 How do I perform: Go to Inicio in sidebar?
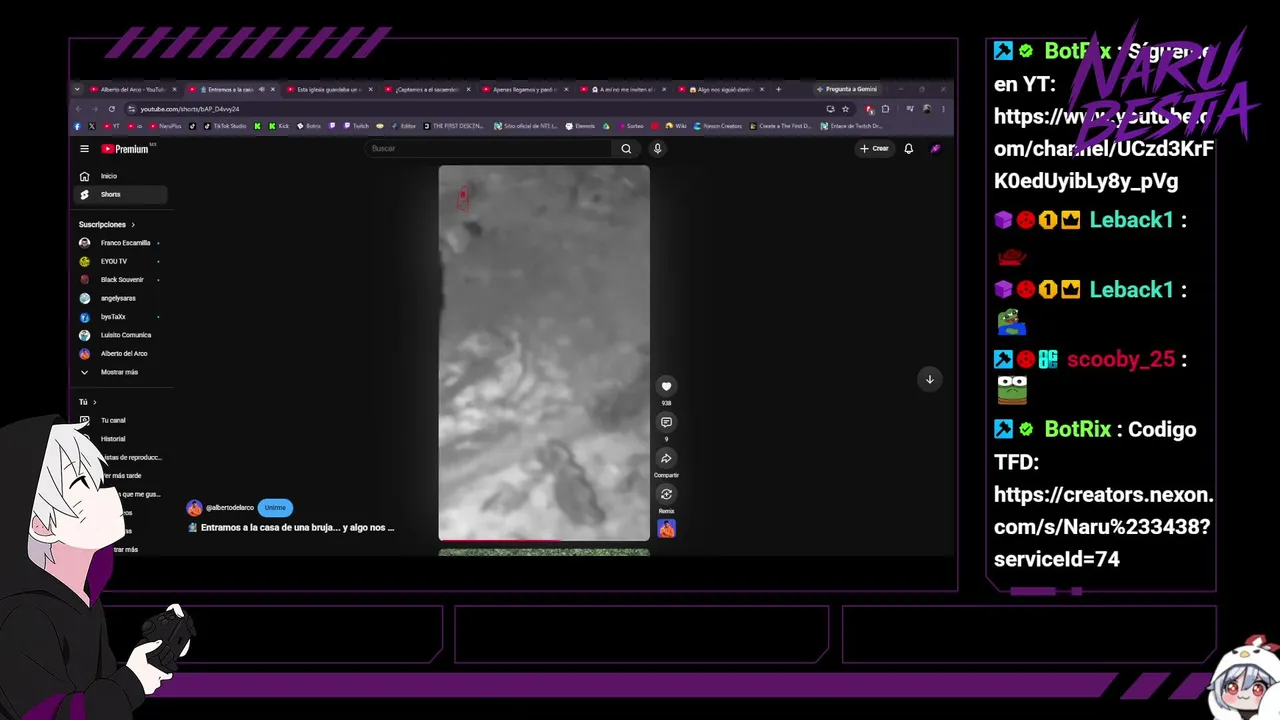[122, 176]
